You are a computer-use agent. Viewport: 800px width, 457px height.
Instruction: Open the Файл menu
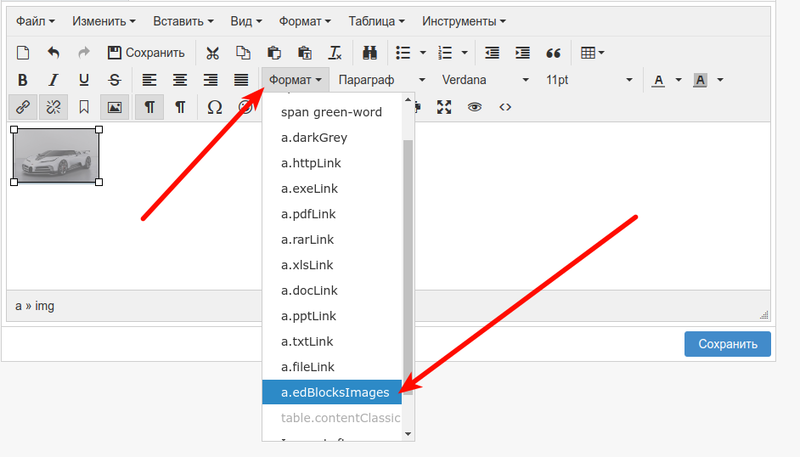(35, 21)
